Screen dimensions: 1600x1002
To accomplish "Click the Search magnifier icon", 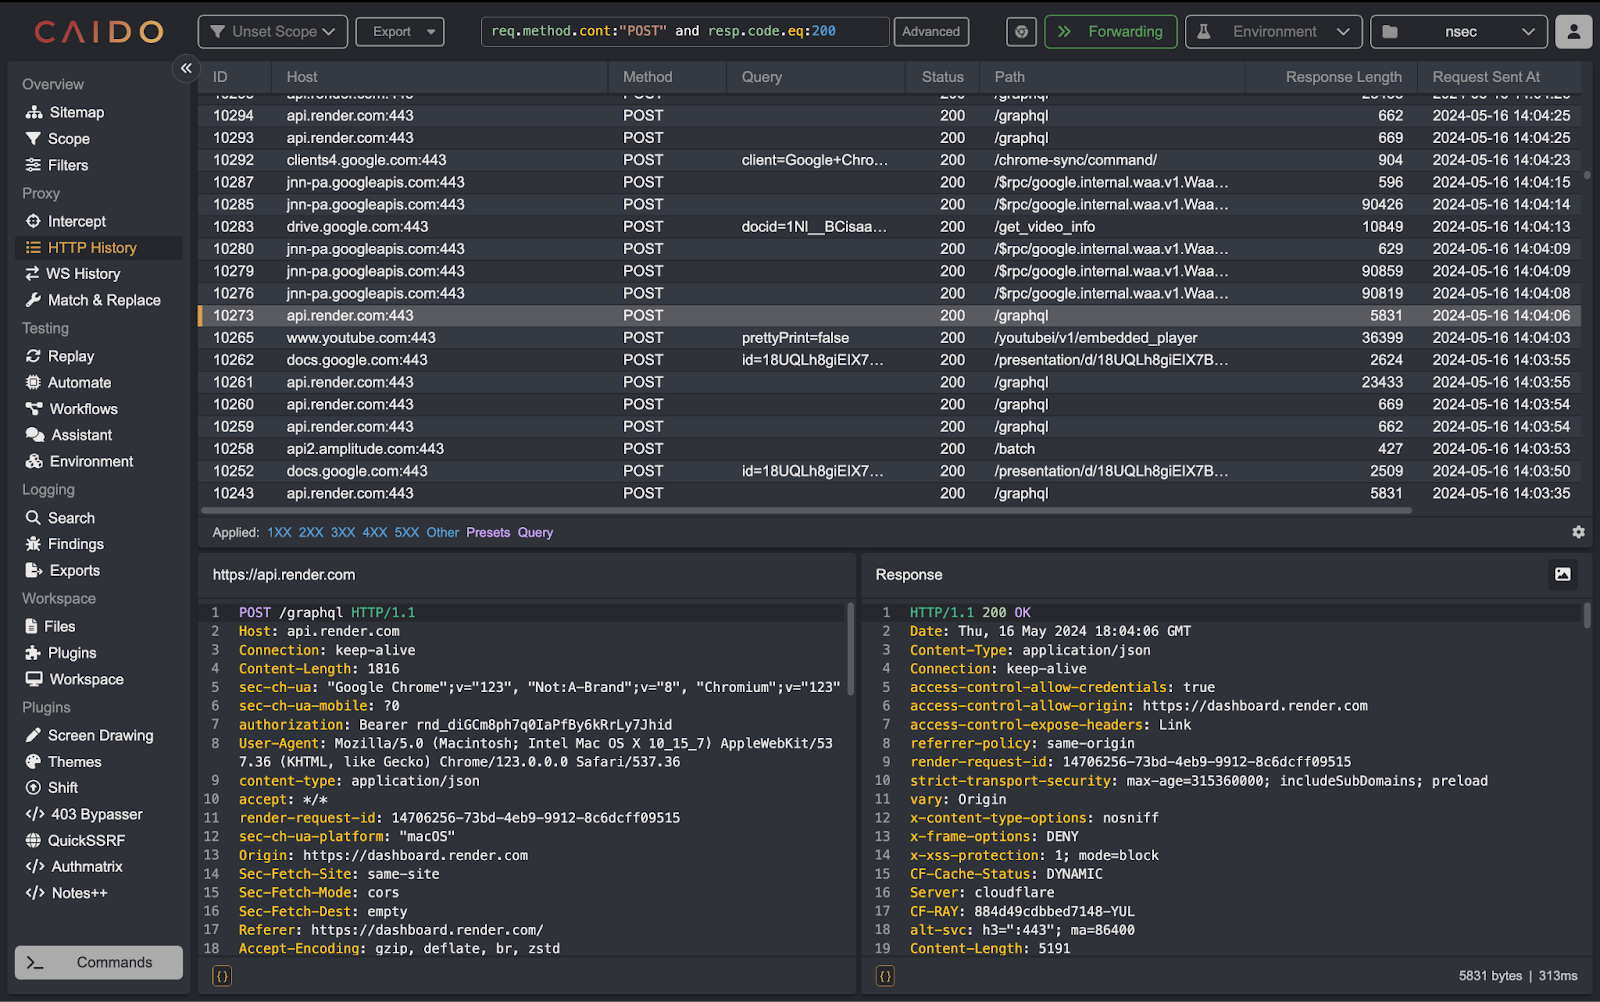I will click(33, 518).
